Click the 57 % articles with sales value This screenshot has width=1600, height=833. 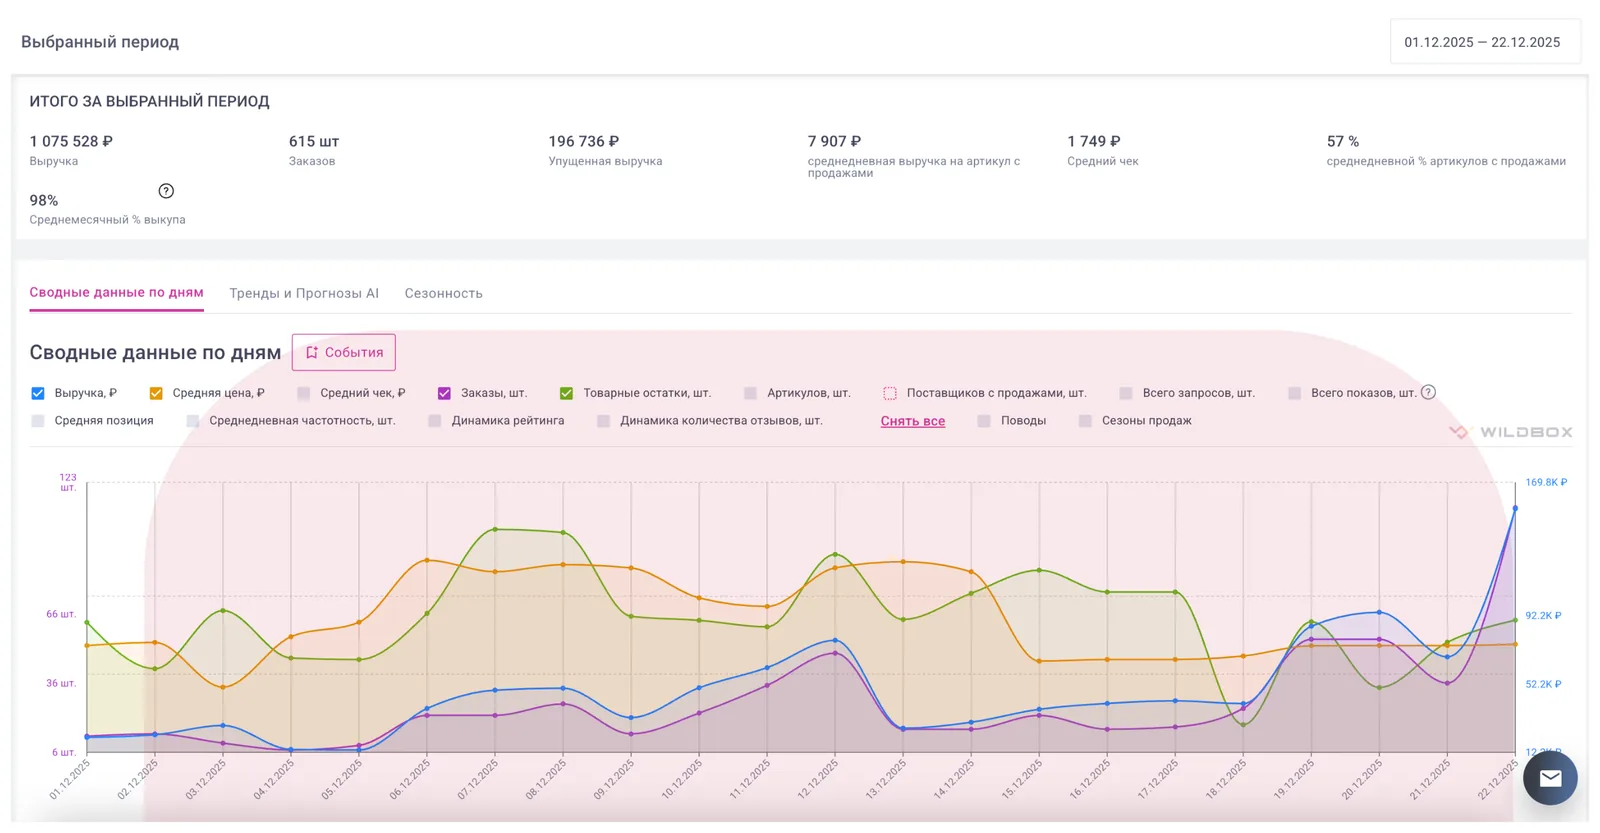pyautogui.click(x=1343, y=141)
